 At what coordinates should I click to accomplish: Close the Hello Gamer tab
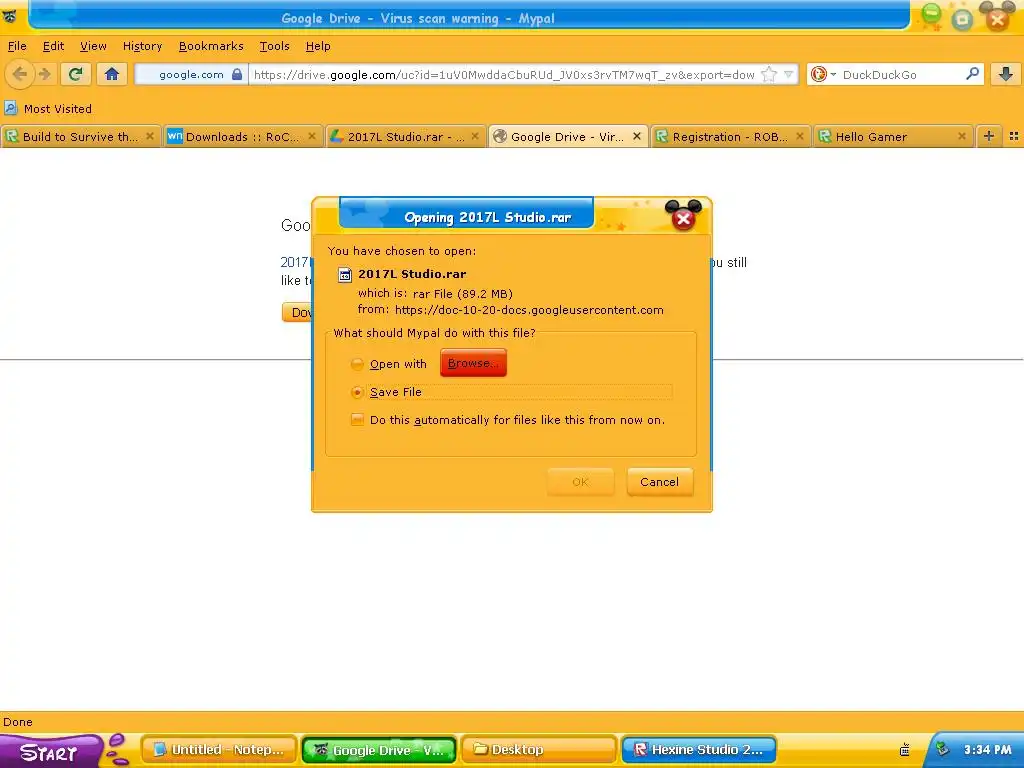[962, 136]
